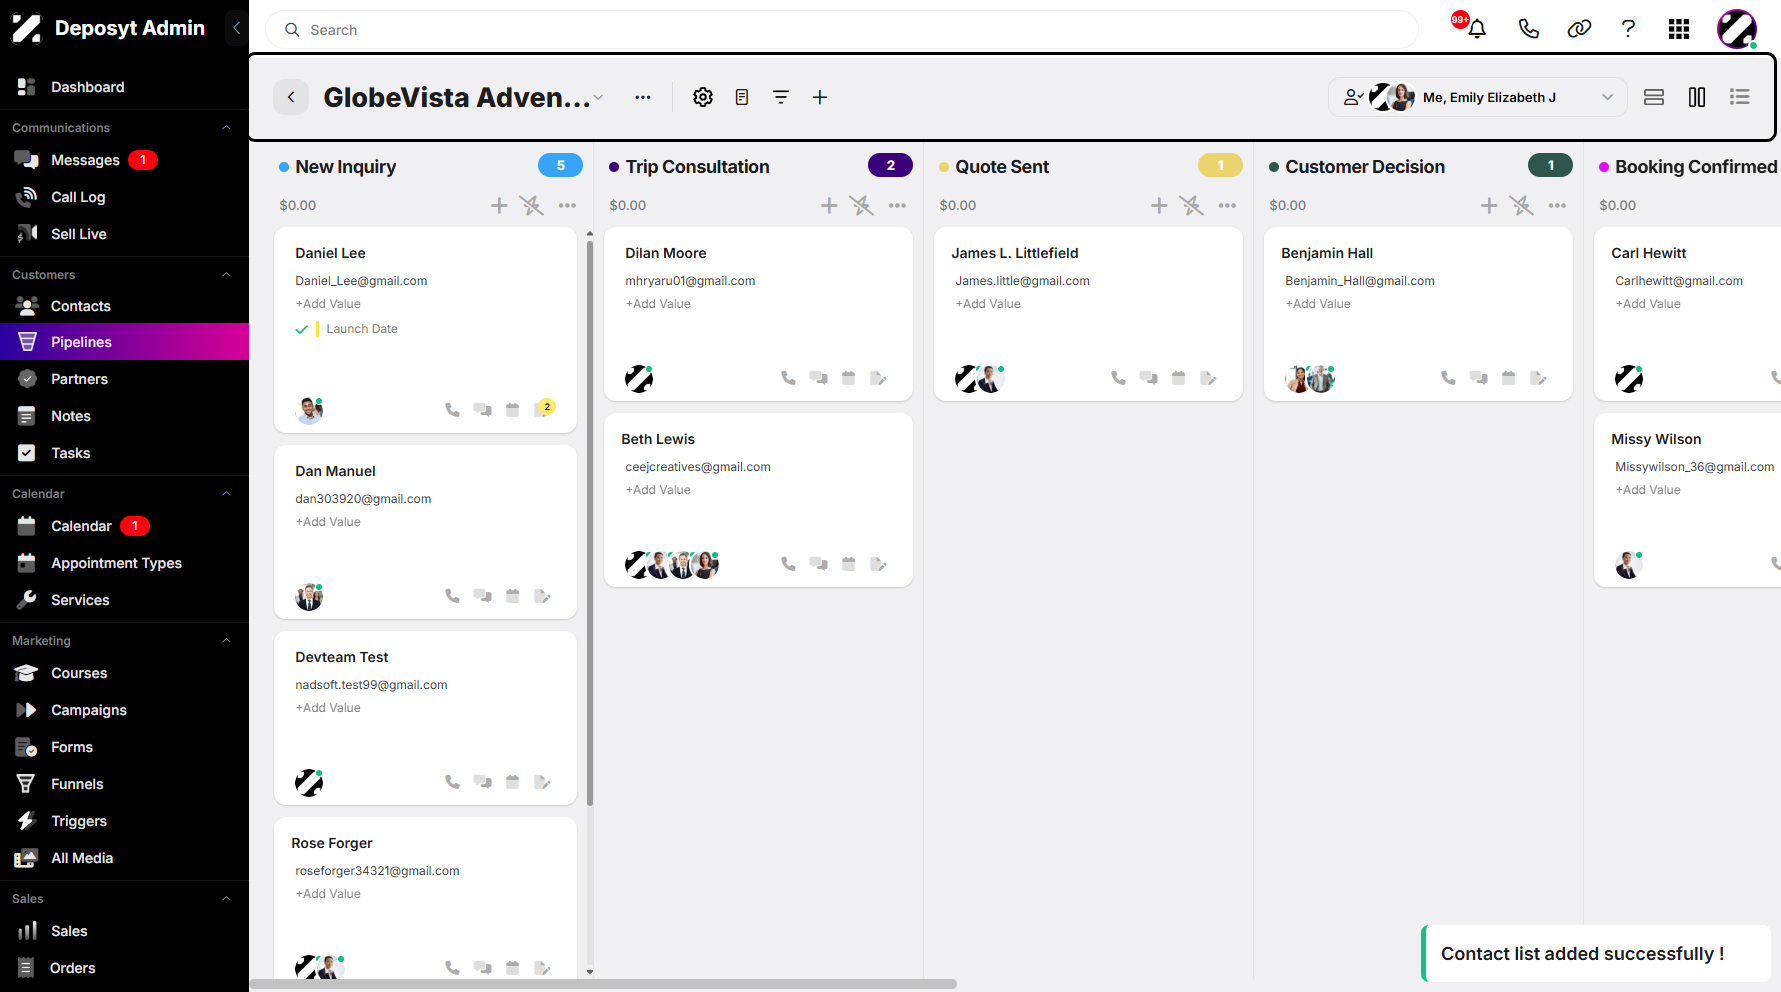Expand the GlobeVista pipeline name dropdown
This screenshot has height=992, width=1781.
tap(598, 97)
